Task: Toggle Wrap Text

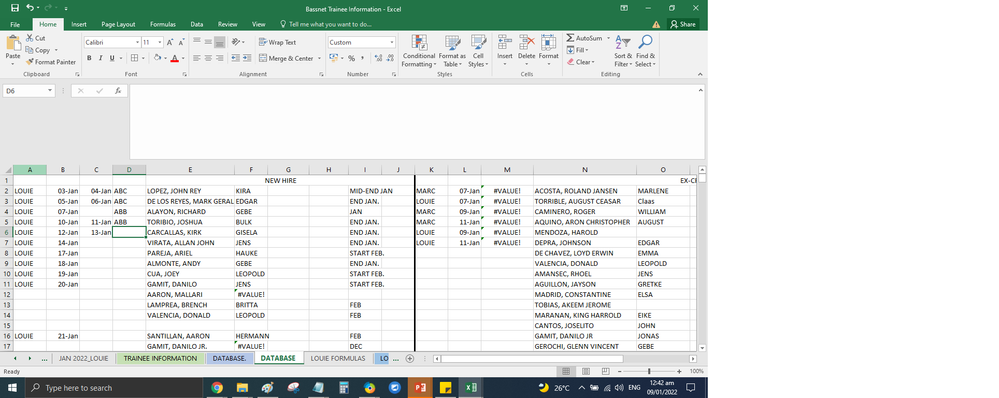Action: click(x=277, y=42)
